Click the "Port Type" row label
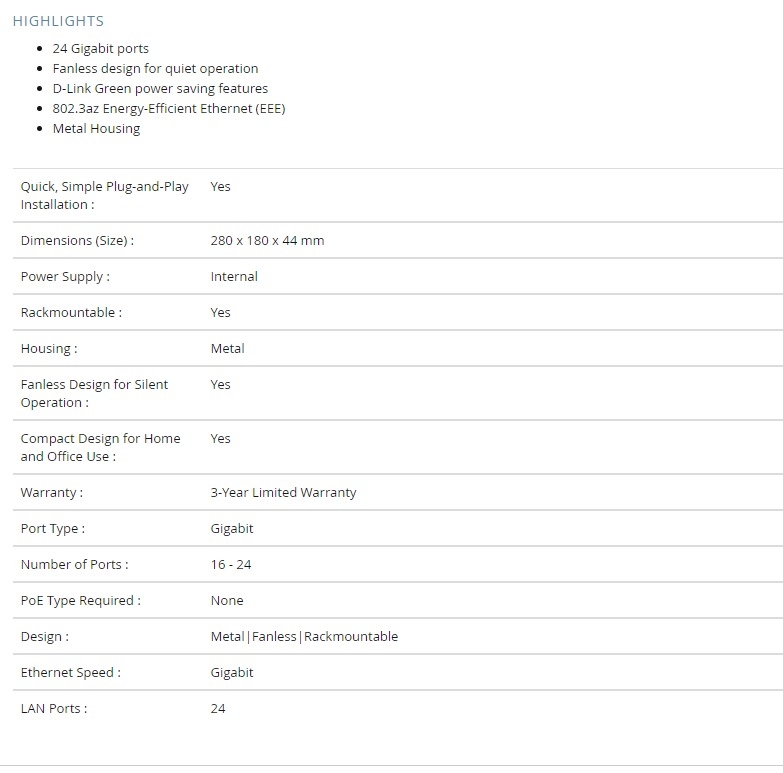The height and width of the screenshot is (773, 783). pyautogui.click(x=53, y=528)
